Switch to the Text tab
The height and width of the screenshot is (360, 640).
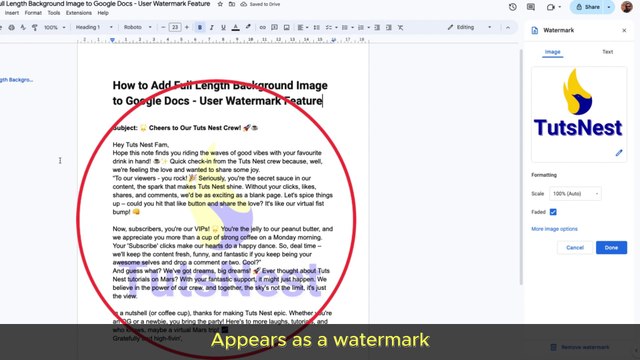click(607, 52)
